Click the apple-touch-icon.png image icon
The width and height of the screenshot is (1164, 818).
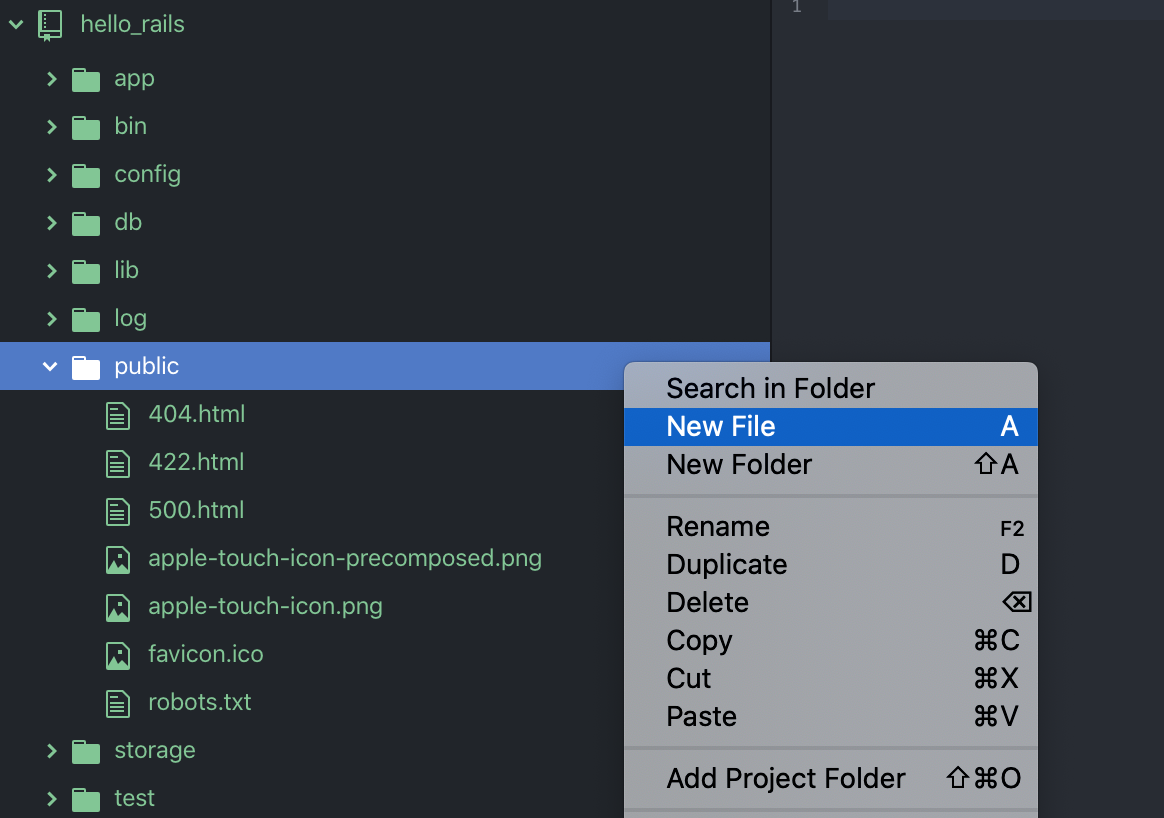(x=118, y=607)
